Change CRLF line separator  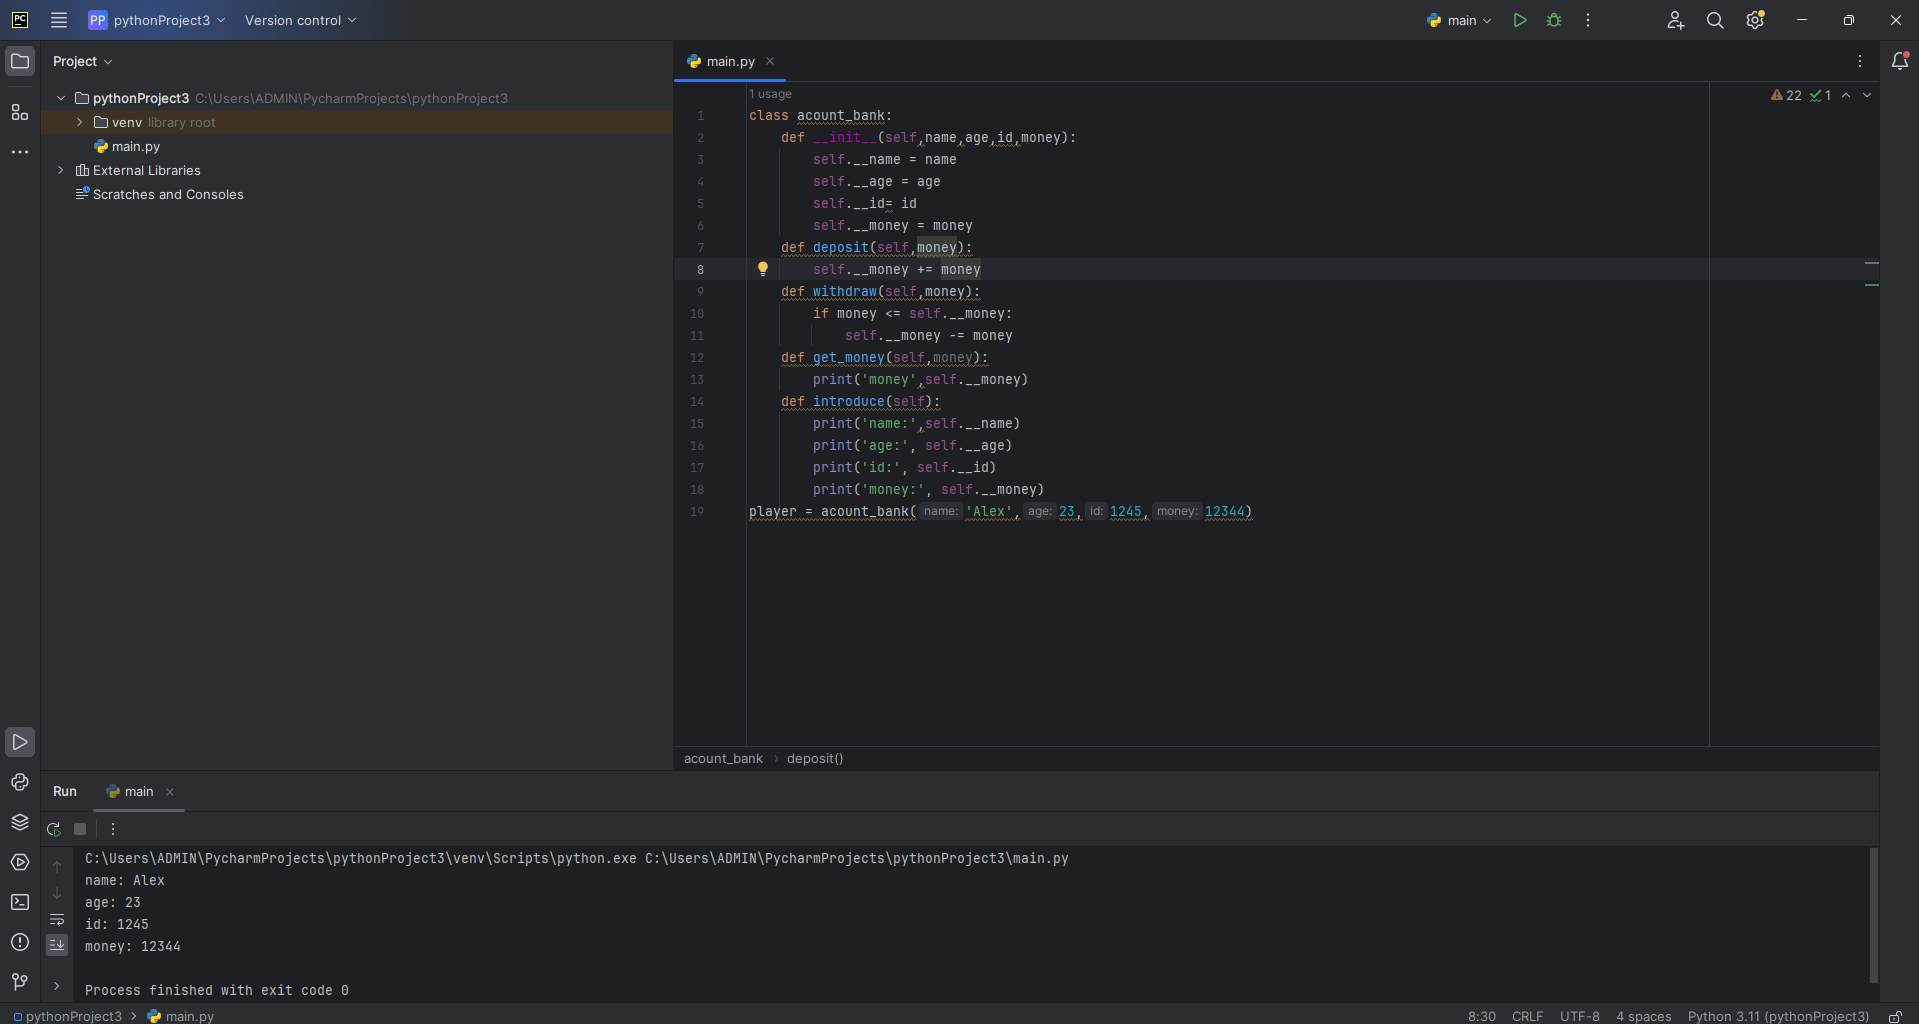(1527, 1016)
